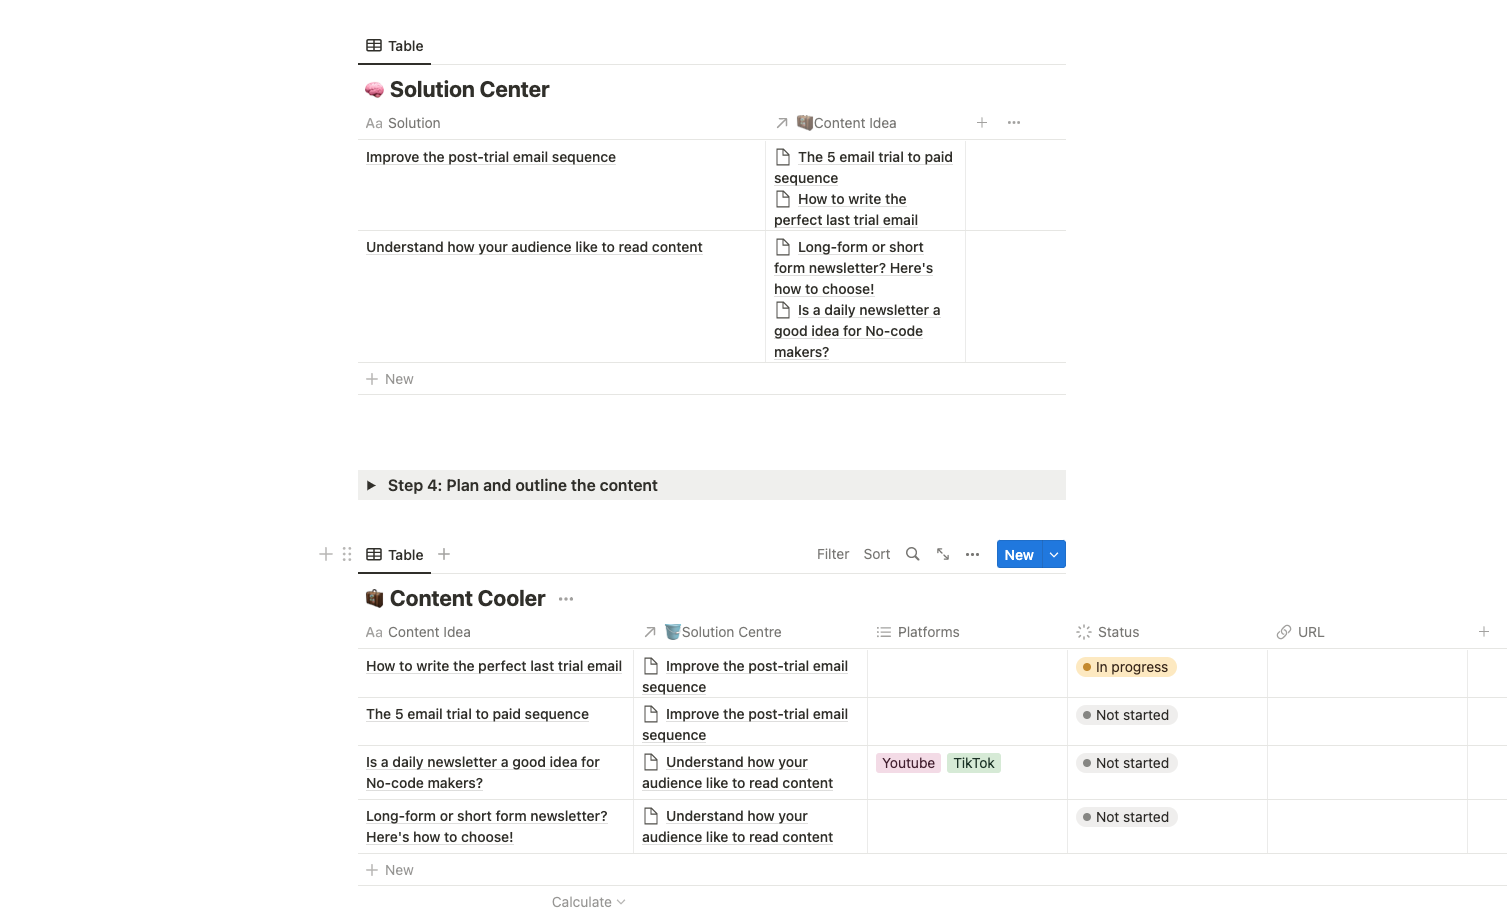Click the search icon in Content Cooler toolbar
Image resolution: width=1507 pixels, height=918 pixels.
pos(912,554)
